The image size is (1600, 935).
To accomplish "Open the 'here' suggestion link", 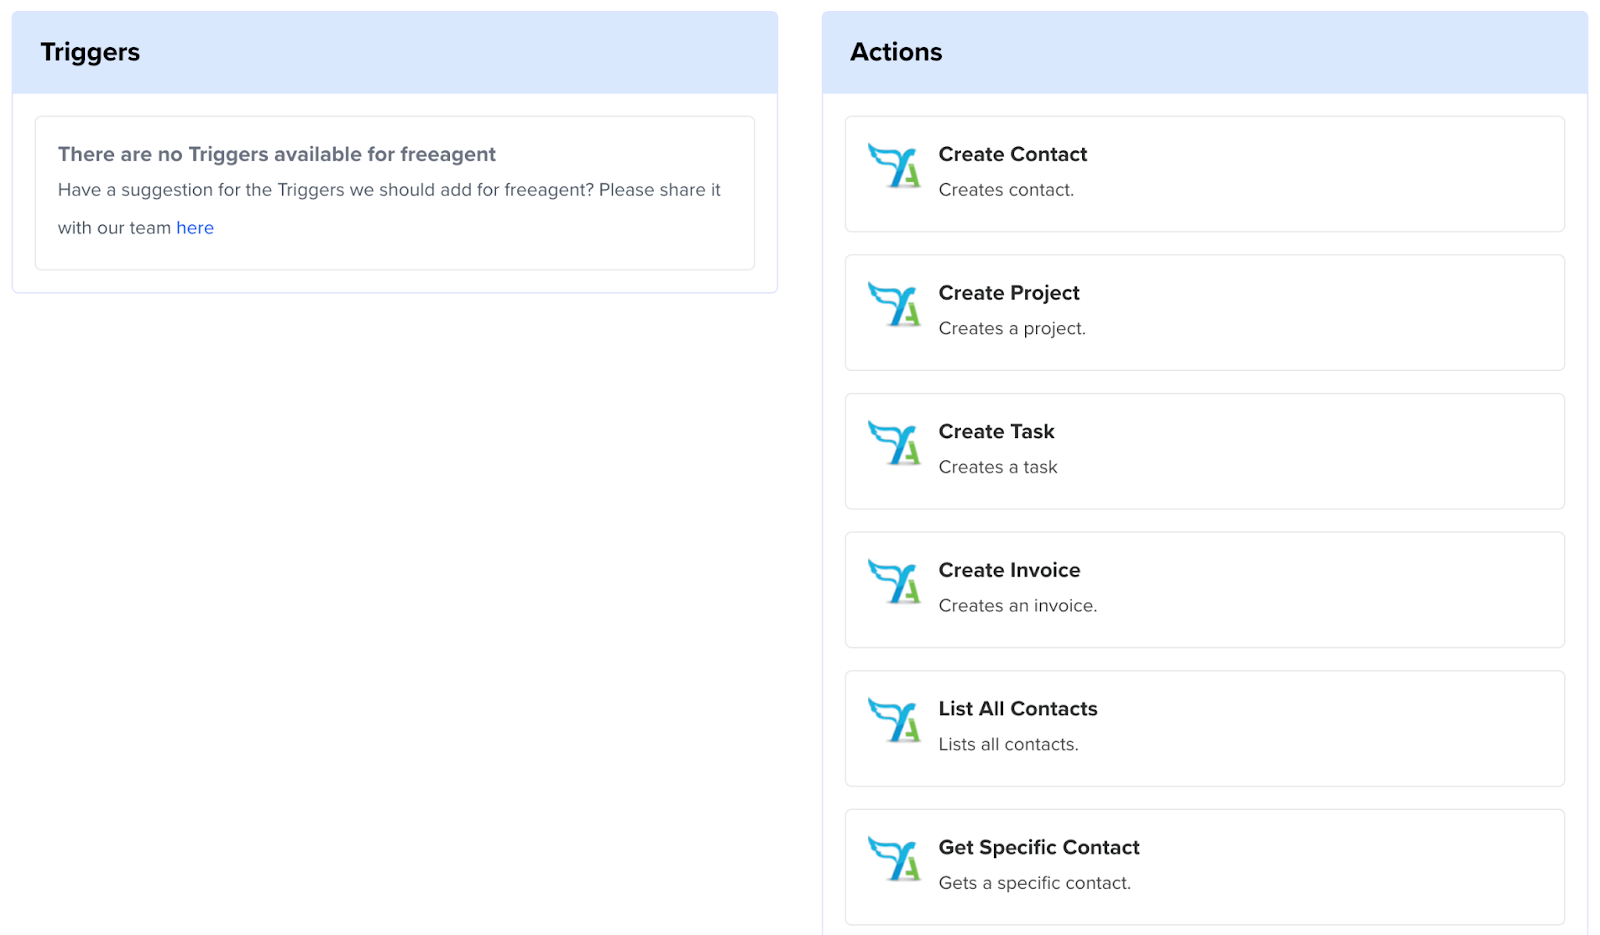I will pos(195,228).
